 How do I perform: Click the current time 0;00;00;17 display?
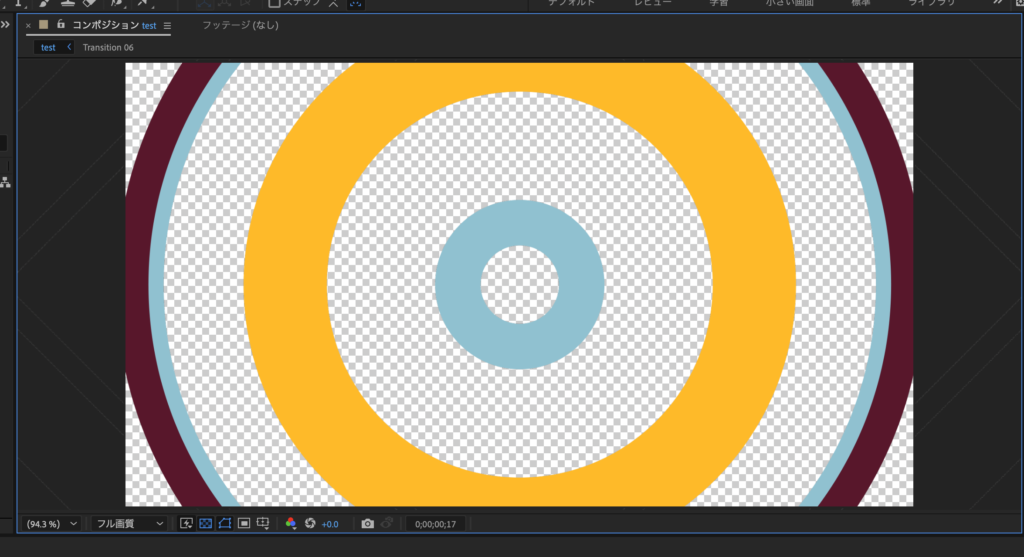coord(435,523)
